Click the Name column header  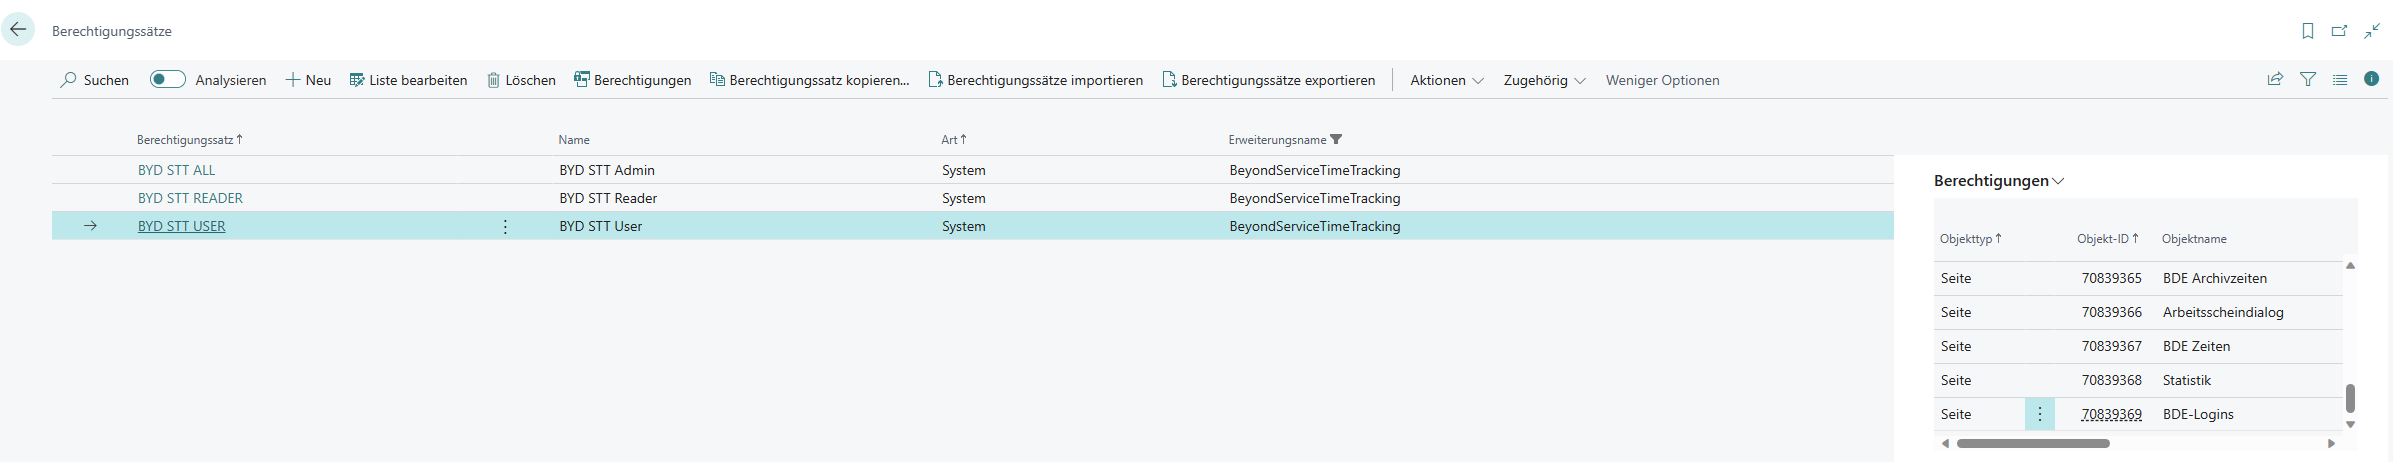(x=574, y=140)
